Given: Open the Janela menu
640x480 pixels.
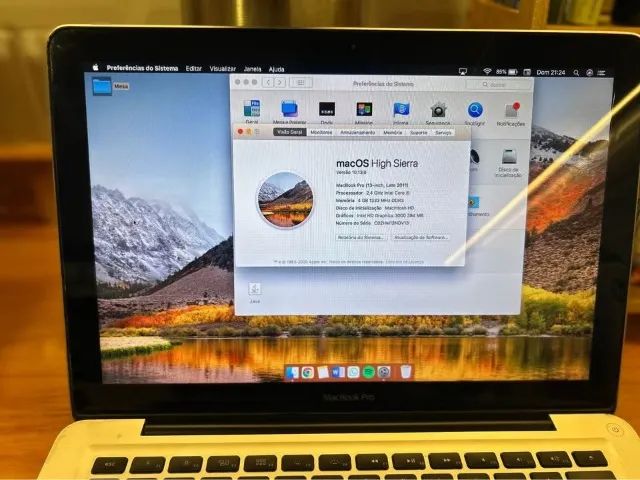Looking at the screenshot, I should tap(252, 69).
